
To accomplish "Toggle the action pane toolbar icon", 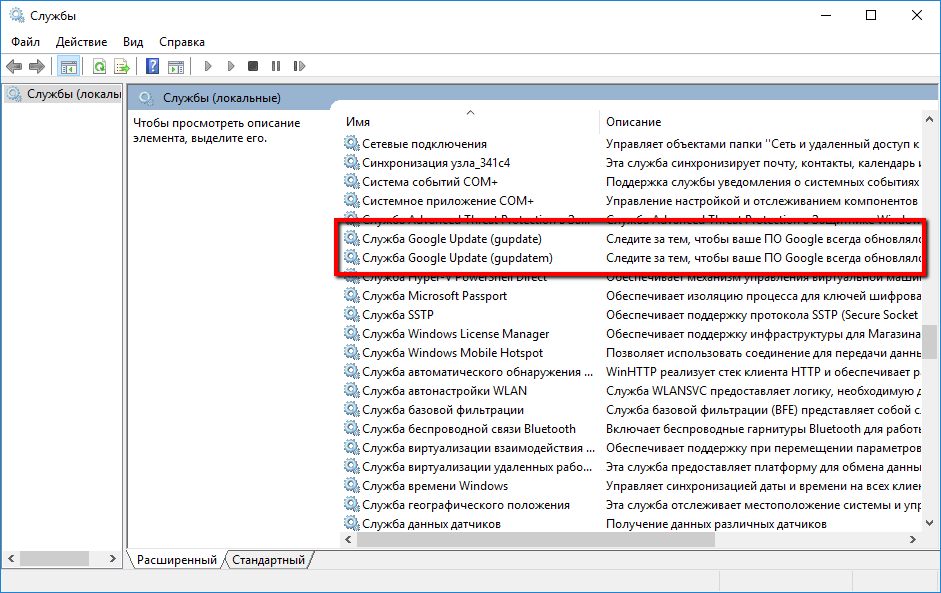I will (176, 67).
